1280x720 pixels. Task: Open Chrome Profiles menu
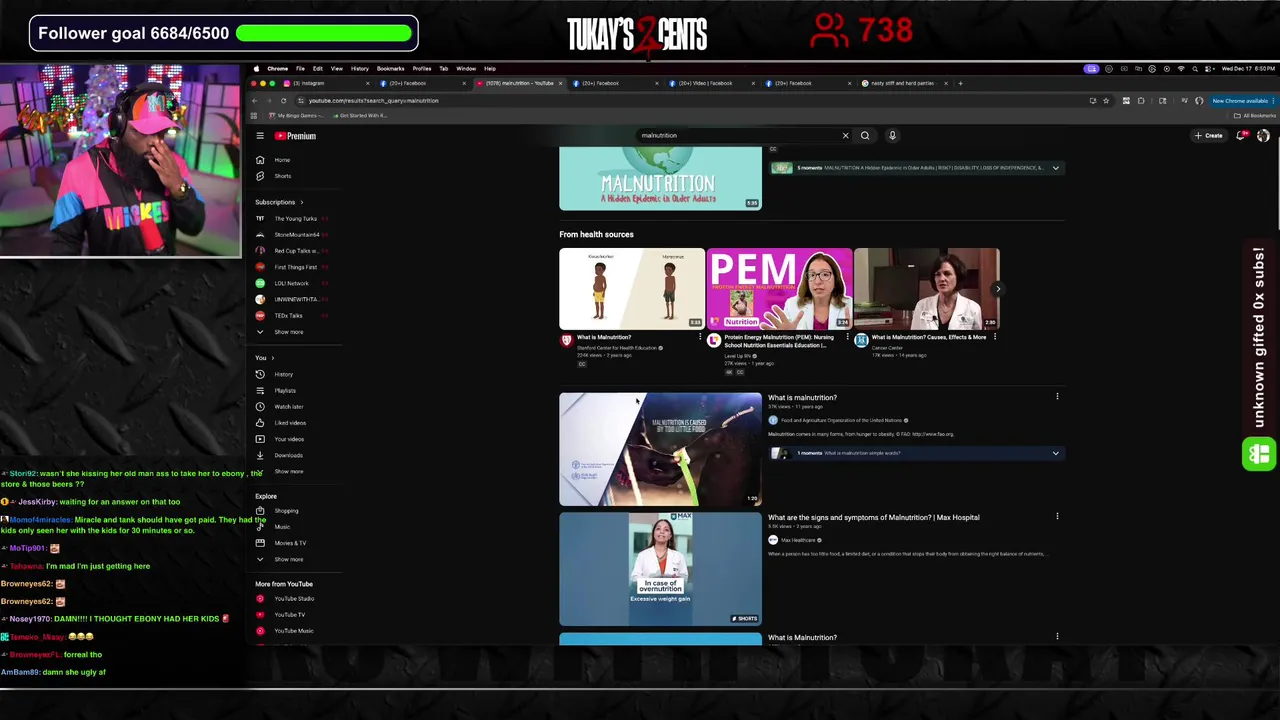(422, 69)
